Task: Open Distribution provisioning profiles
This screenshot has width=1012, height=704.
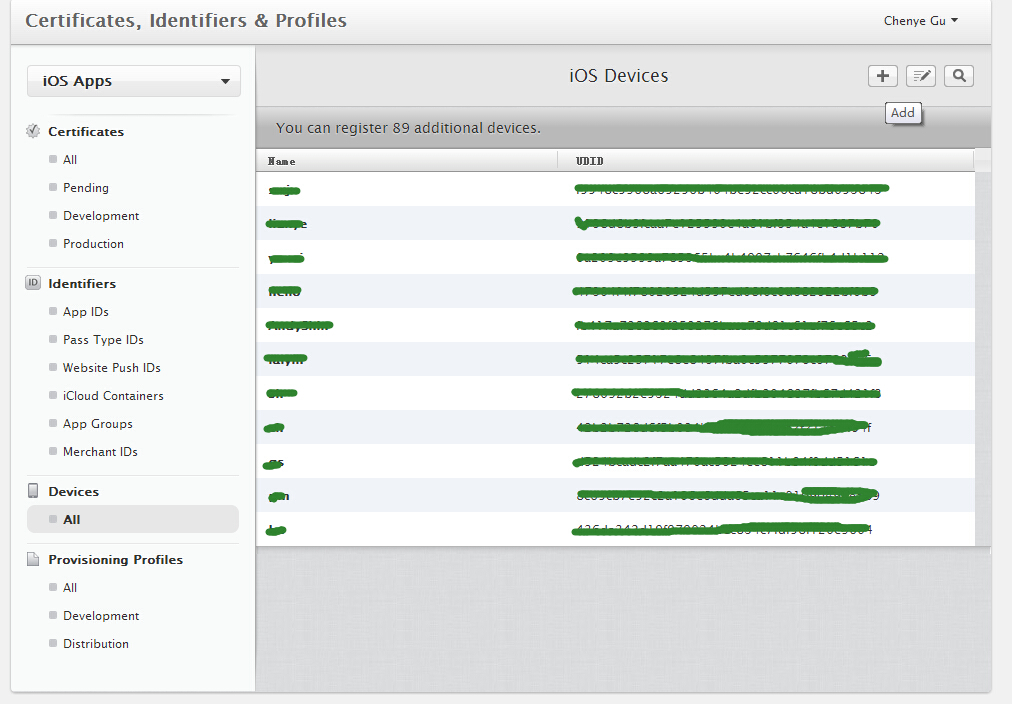Action: point(96,643)
